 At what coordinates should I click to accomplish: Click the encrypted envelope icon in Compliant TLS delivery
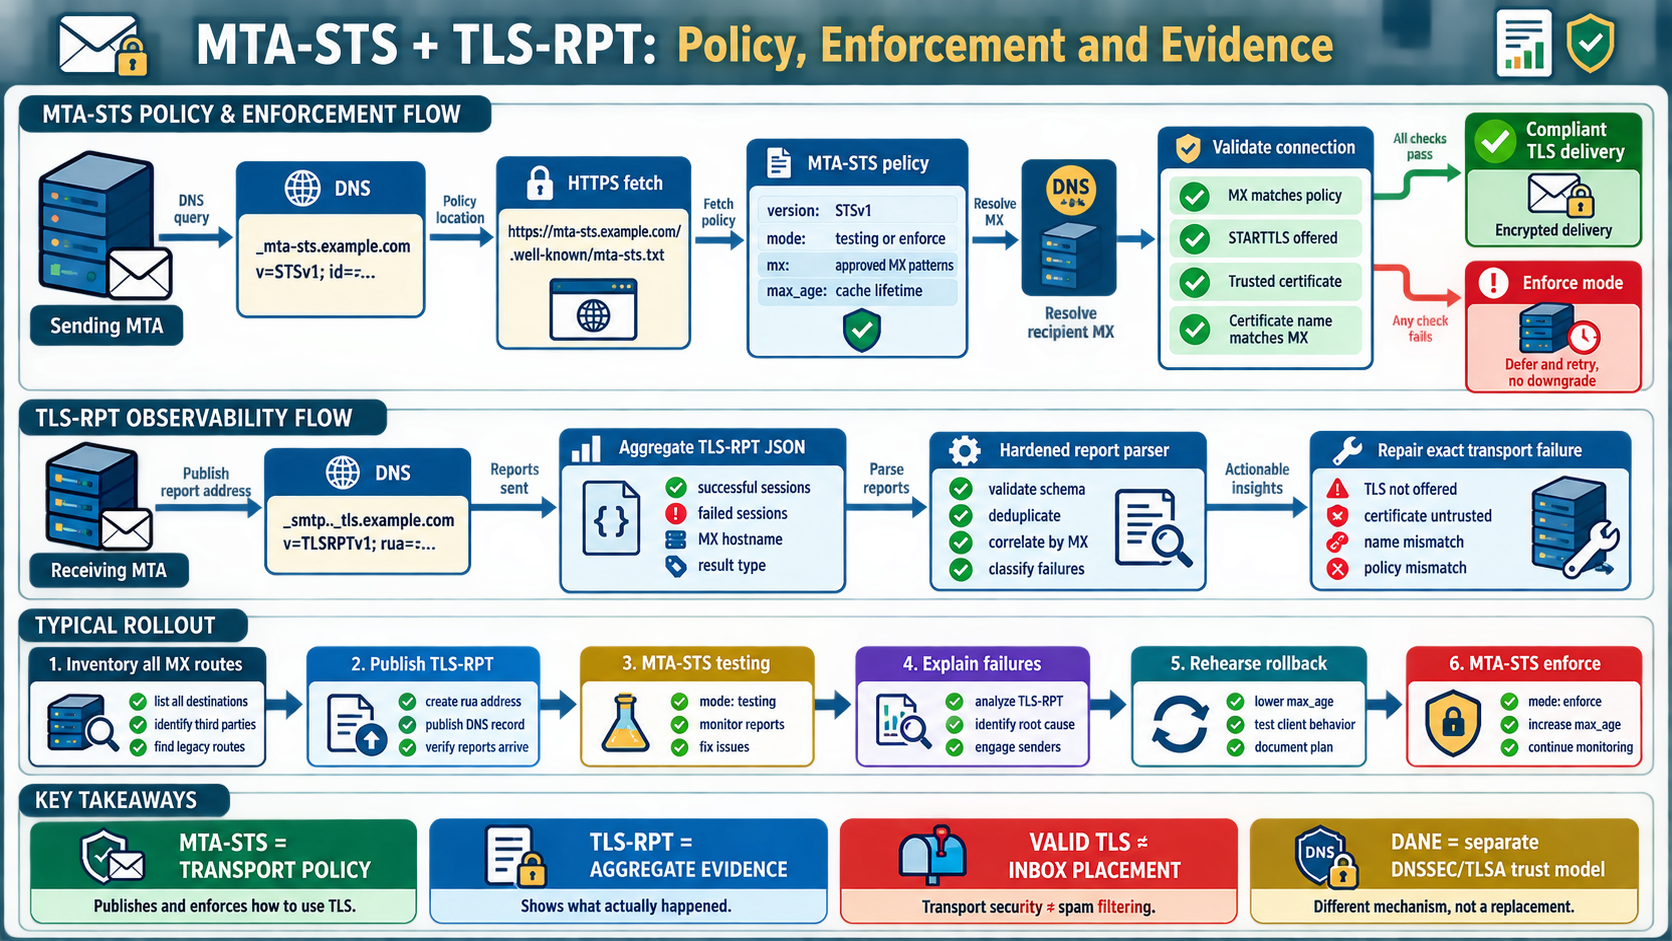(1560, 195)
